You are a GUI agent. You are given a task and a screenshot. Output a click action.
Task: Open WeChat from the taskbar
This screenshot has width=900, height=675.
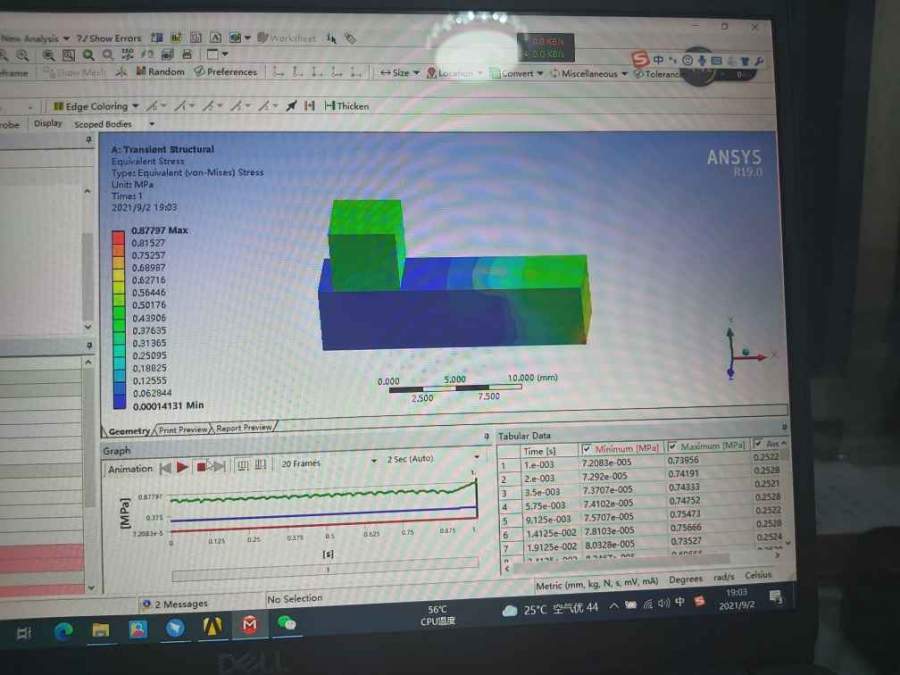click(x=287, y=626)
